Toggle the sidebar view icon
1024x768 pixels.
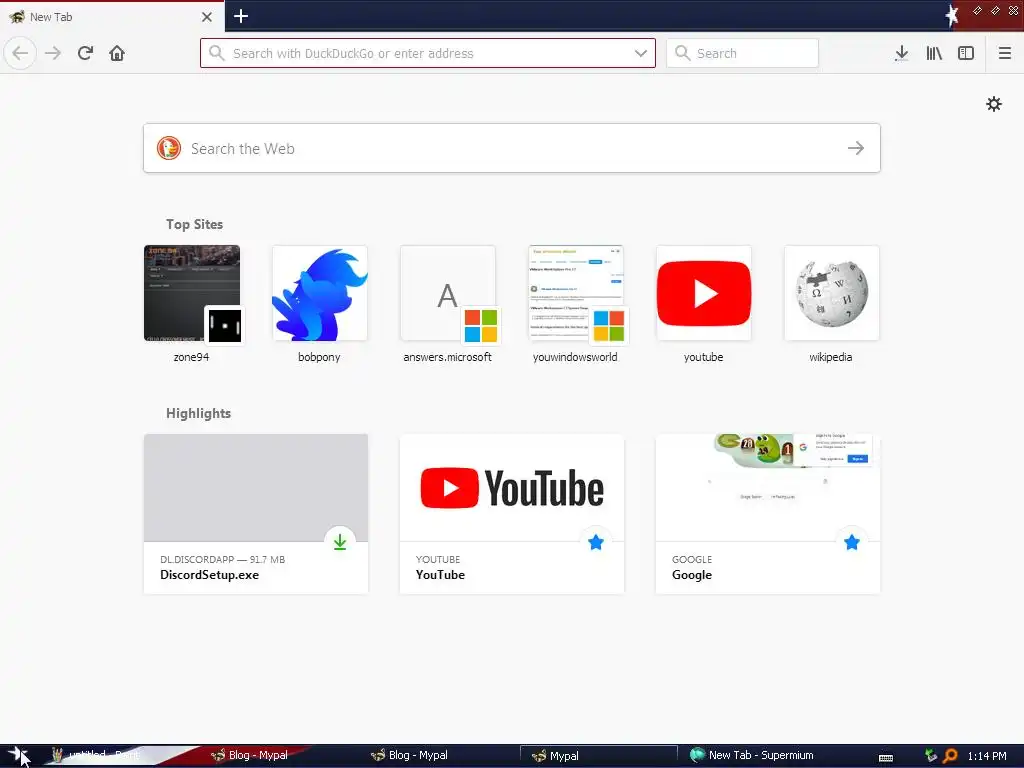[x=966, y=53]
